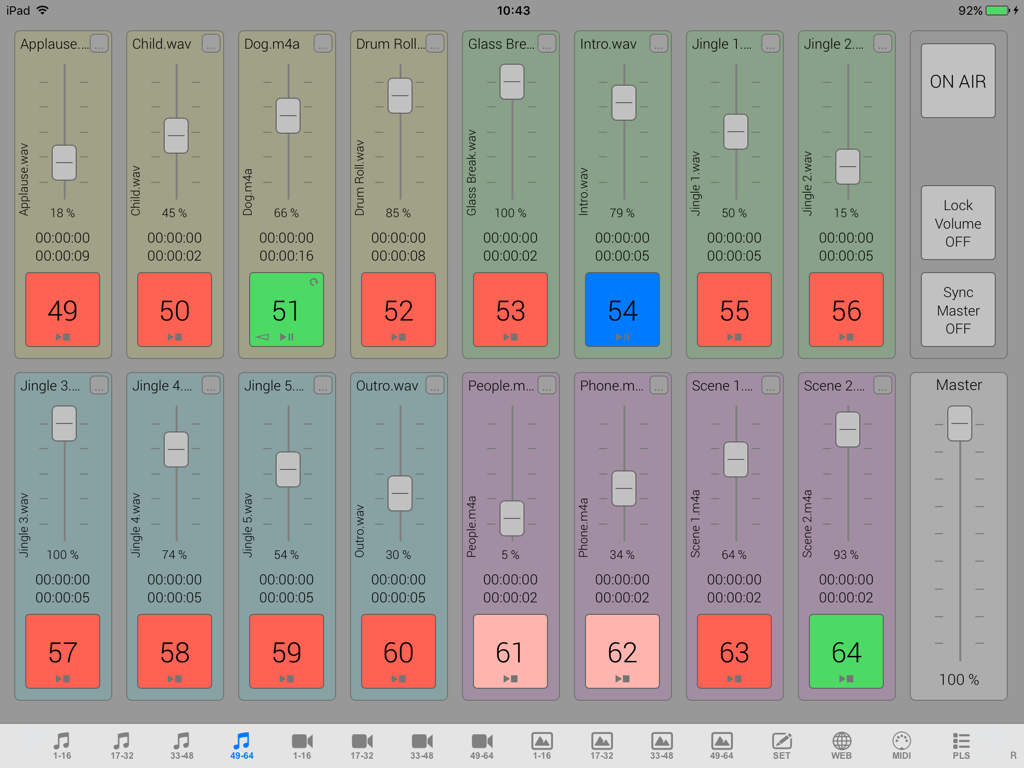The width and height of the screenshot is (1024, 768).
Task: Open audio bank 1-16 tab
Action: coord(62,746)
